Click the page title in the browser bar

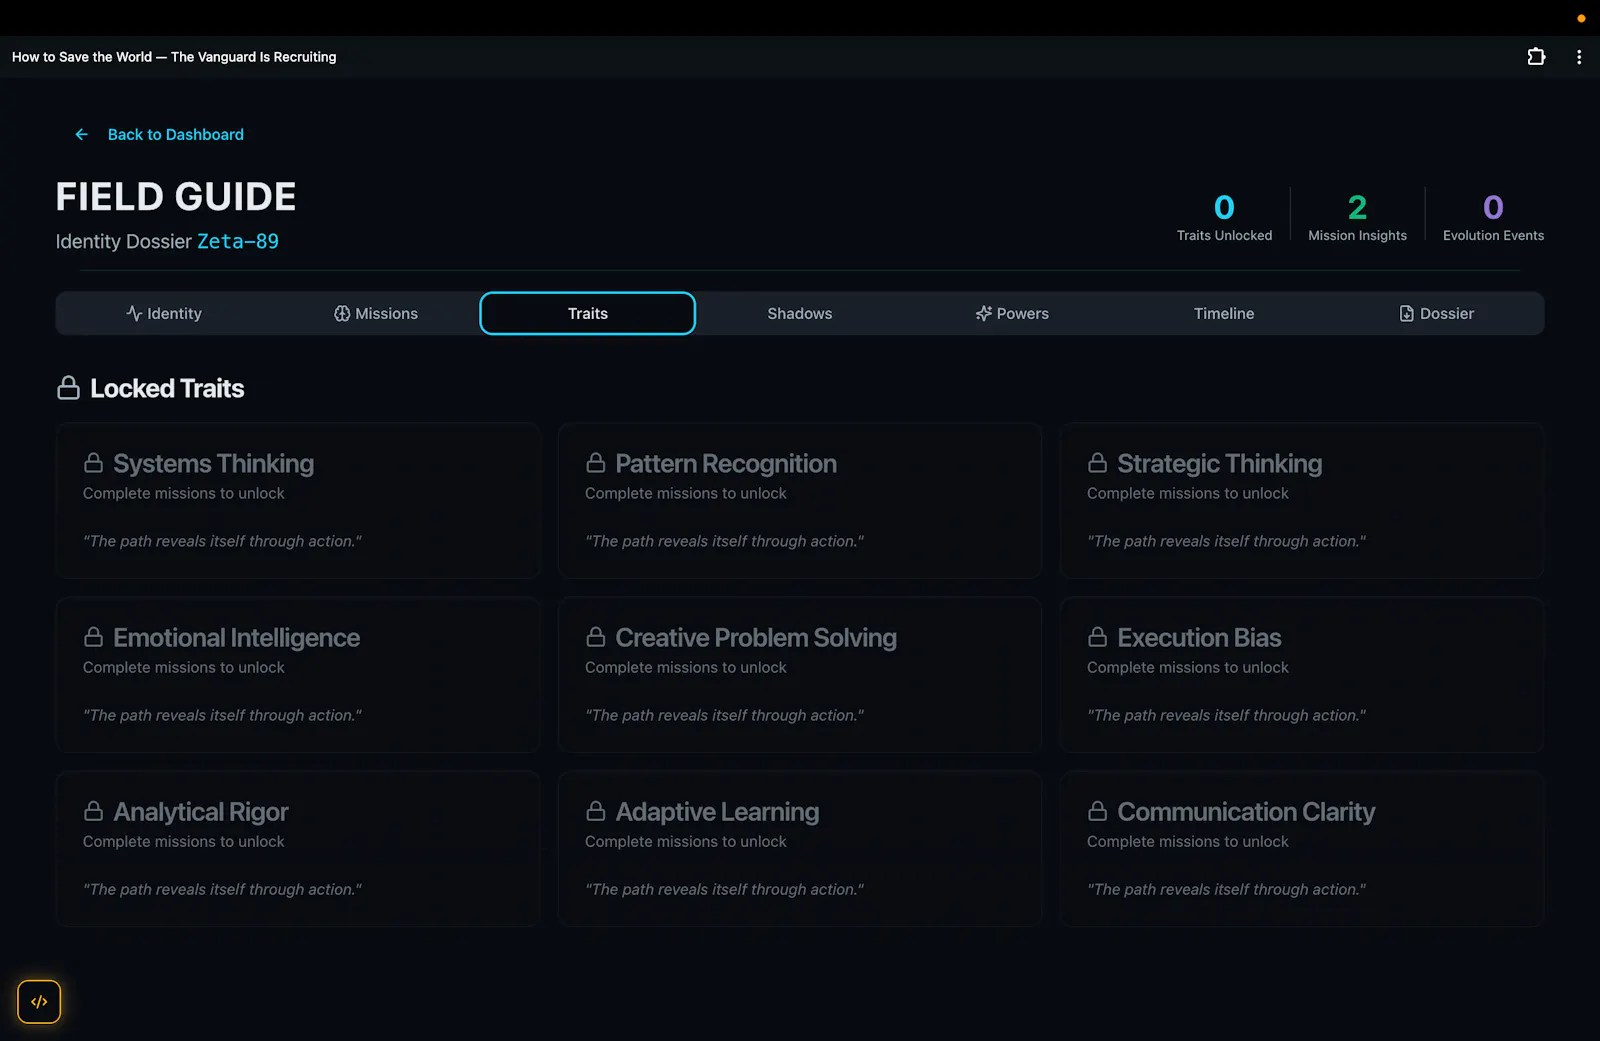(x=174, y=57)
